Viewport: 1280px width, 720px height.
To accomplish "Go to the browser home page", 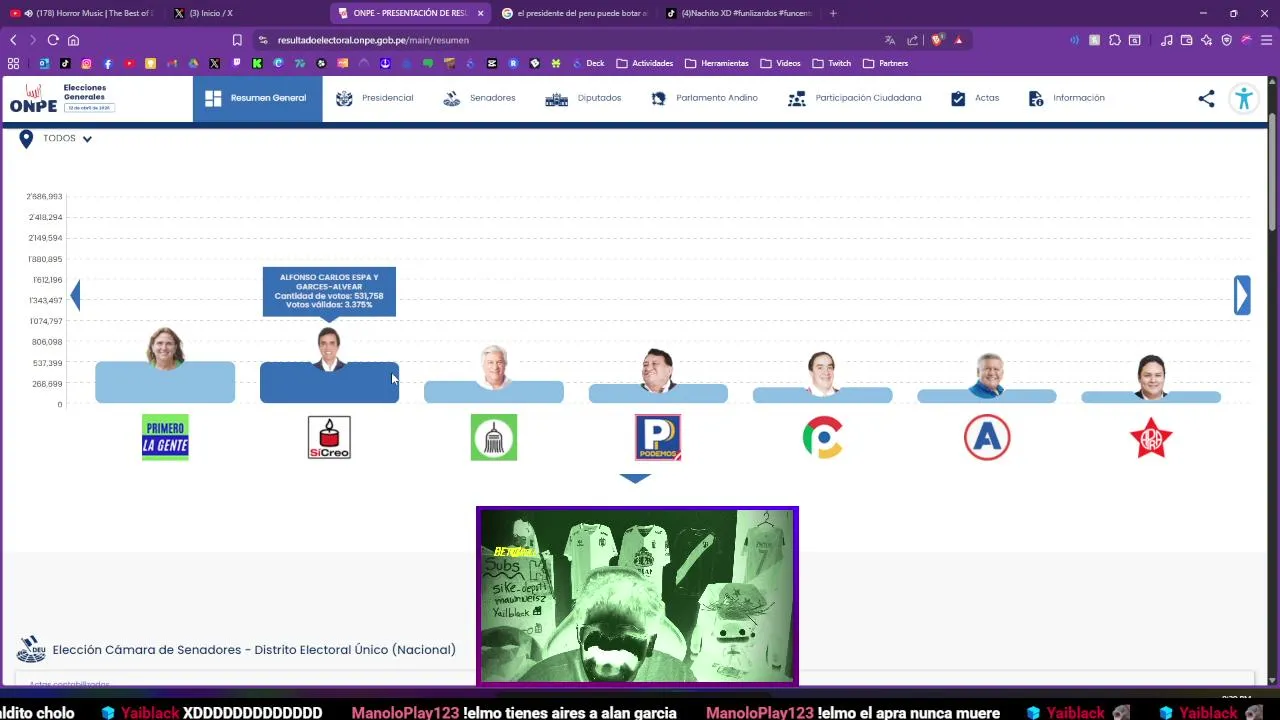I will [73, 40].
